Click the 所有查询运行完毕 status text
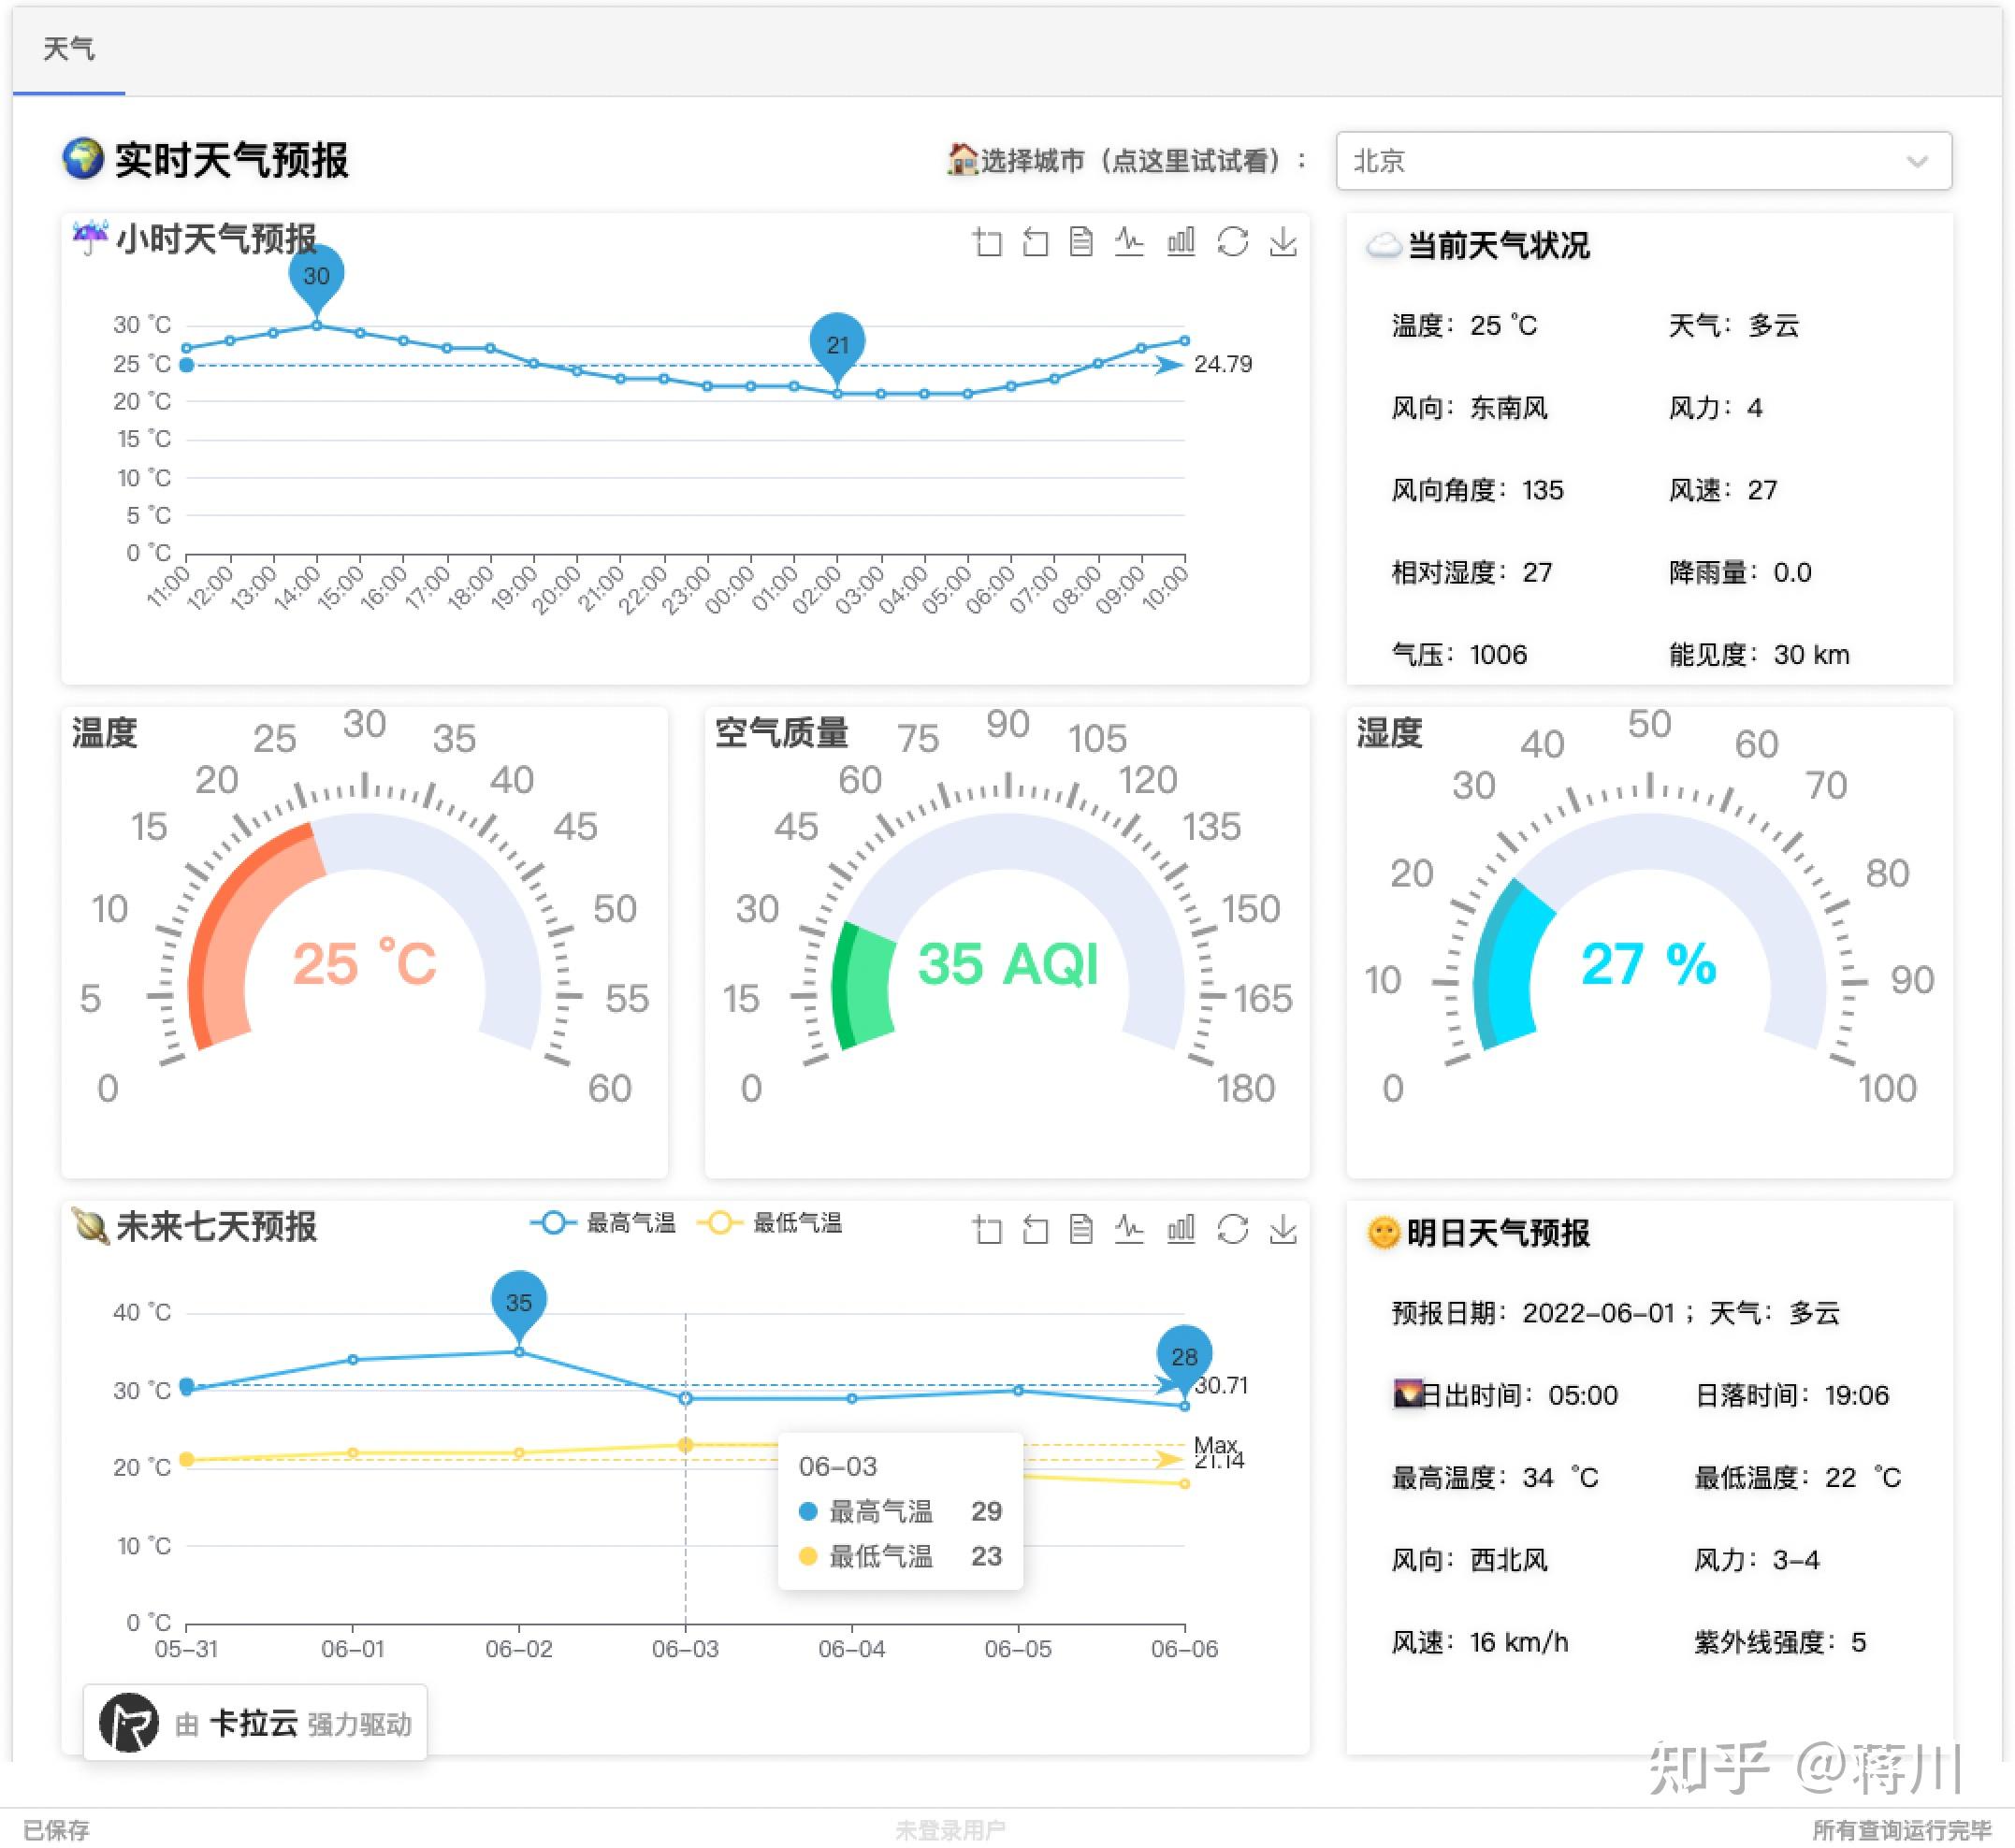 click(1901, 1830)
